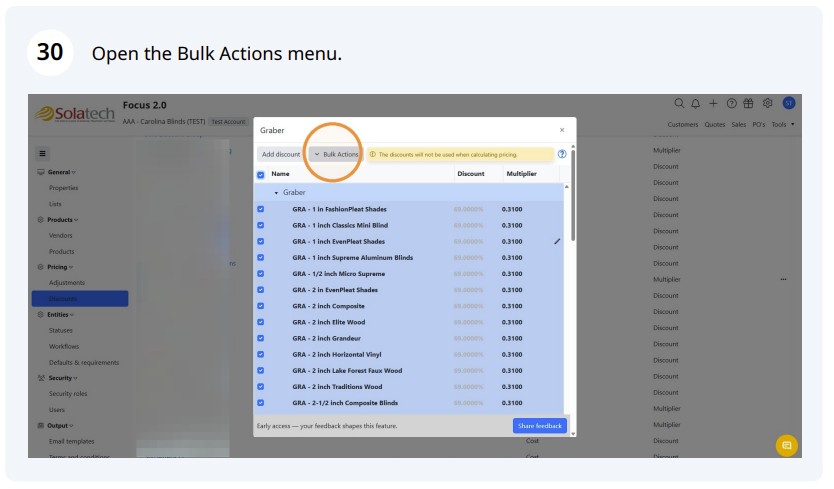Sort by the Name column header
The image size is (834, 489).
click(x=280, y=174)
